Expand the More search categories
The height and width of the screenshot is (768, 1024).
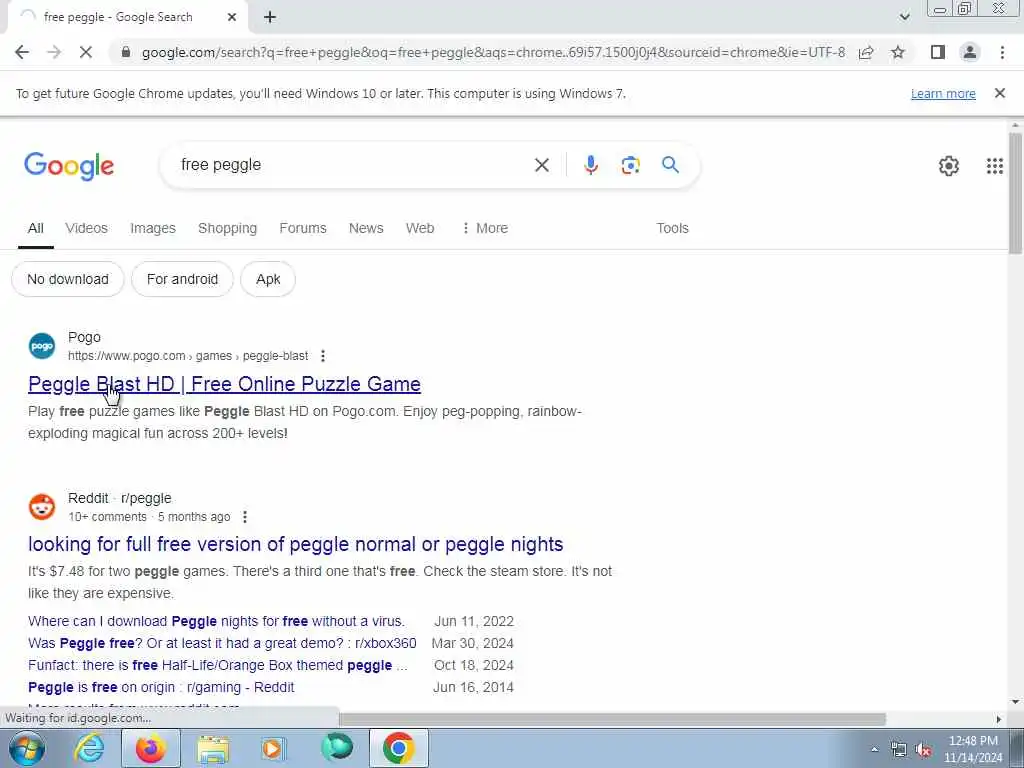pyautogui.click(x=485, y=228)
